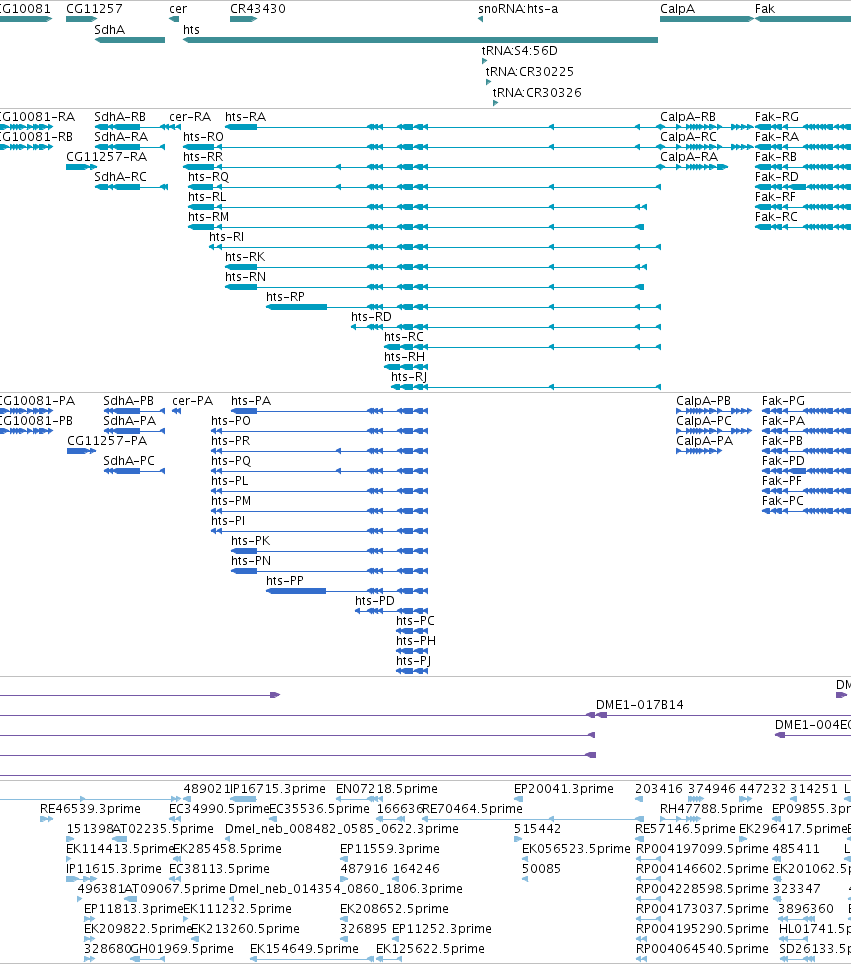The width and height of the screenshot is (851, 964).
Task: Select the EK125622.5prime label
Action: 430,949
